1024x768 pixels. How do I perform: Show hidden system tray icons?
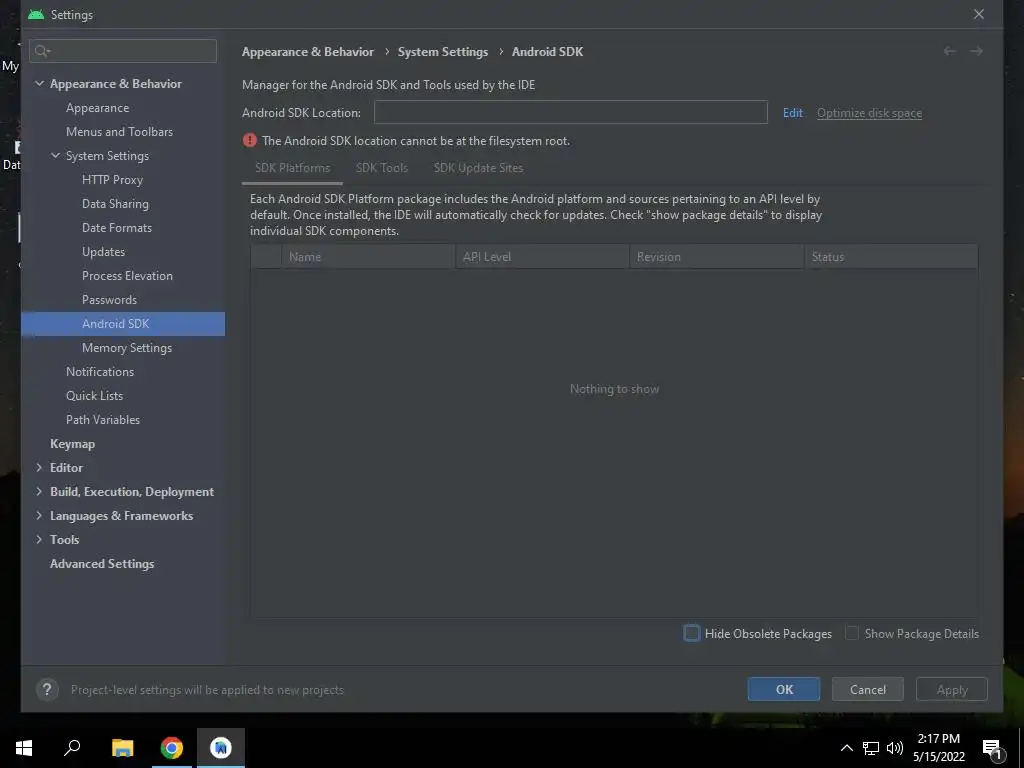click(x=846, y=748)
